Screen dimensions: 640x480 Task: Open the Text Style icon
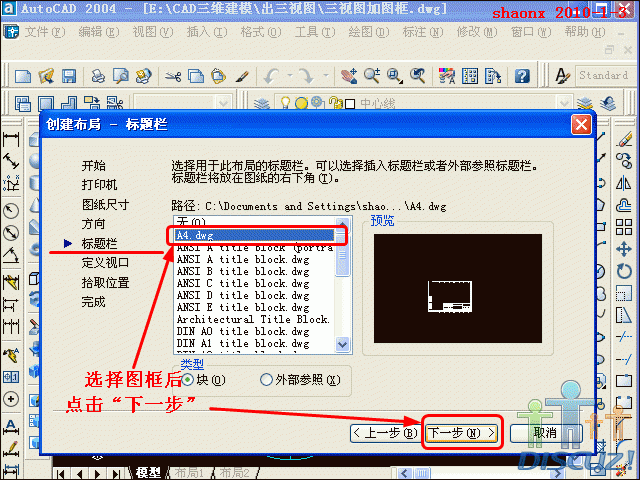[x=562, y=76]
